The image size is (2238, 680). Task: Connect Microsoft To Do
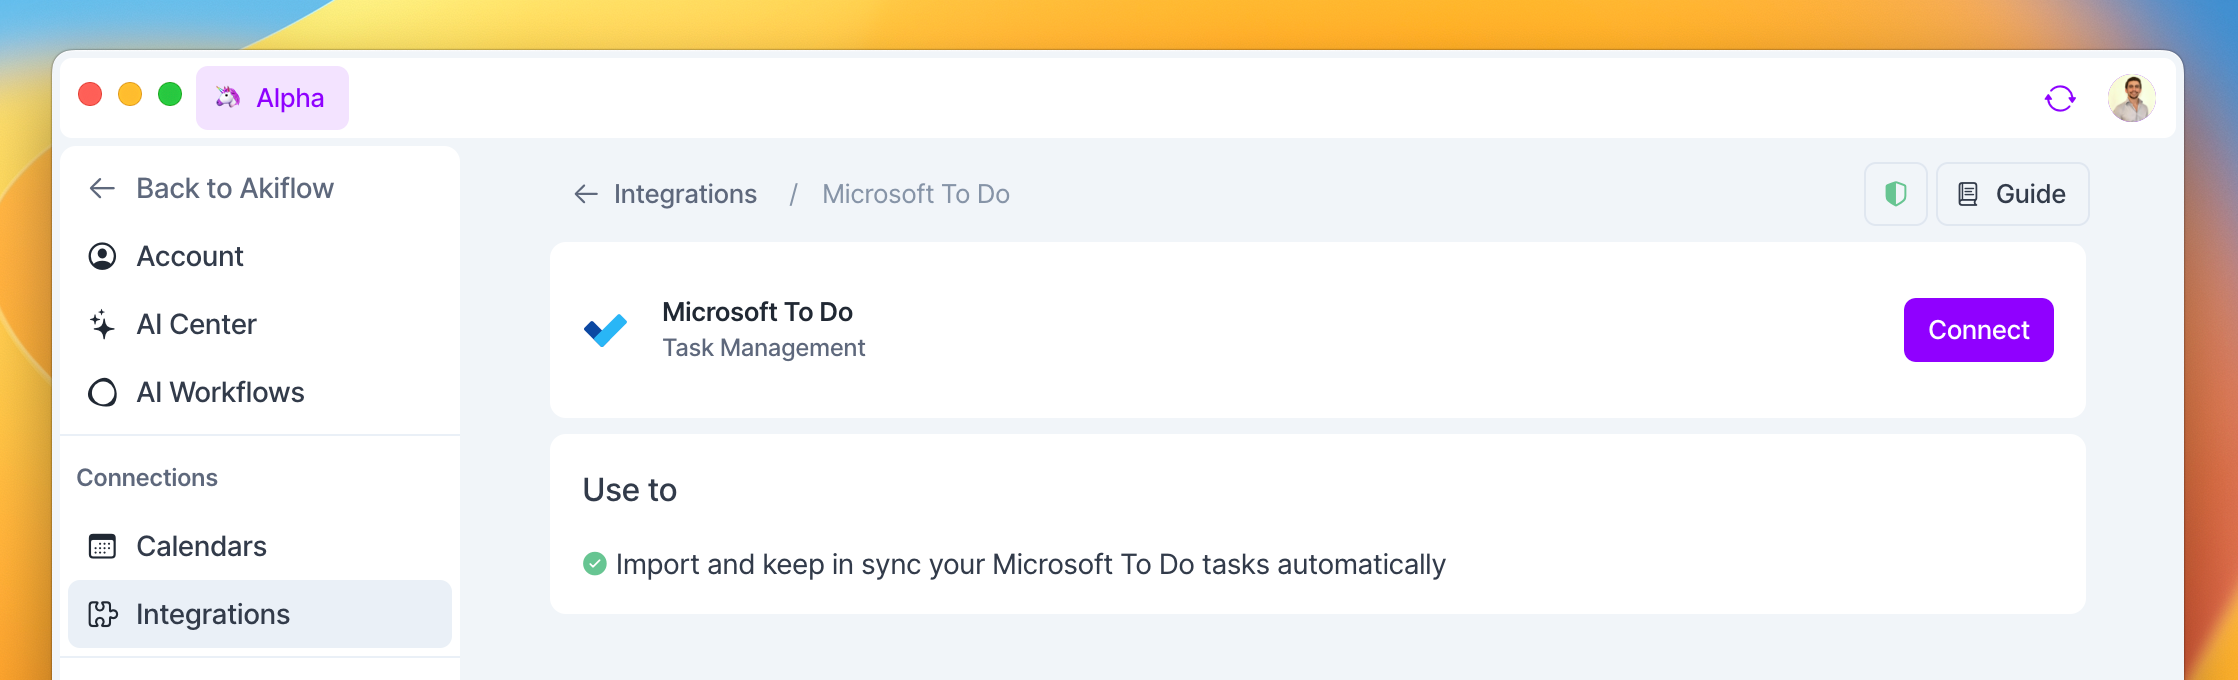(x=1978, y=330)
